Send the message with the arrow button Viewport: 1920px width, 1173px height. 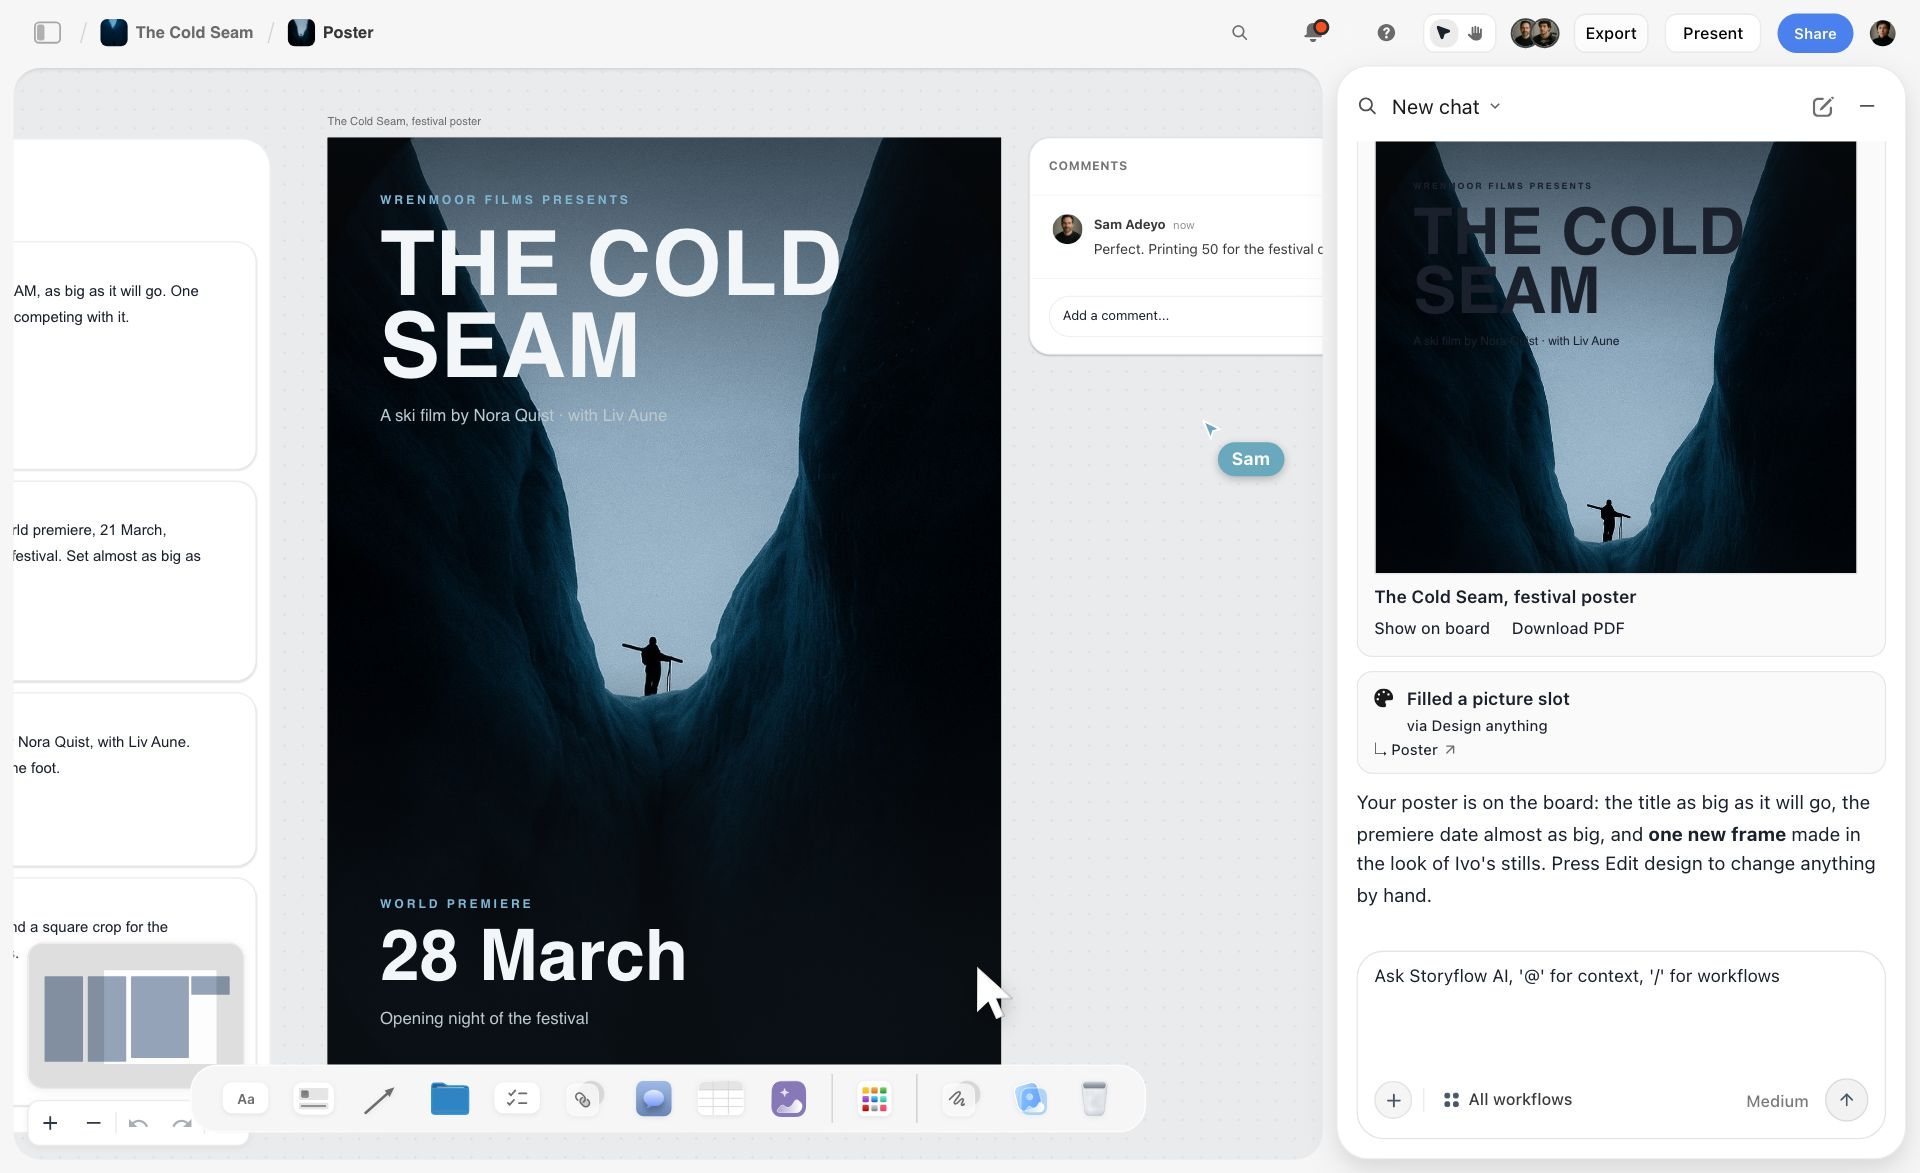1846,1100
